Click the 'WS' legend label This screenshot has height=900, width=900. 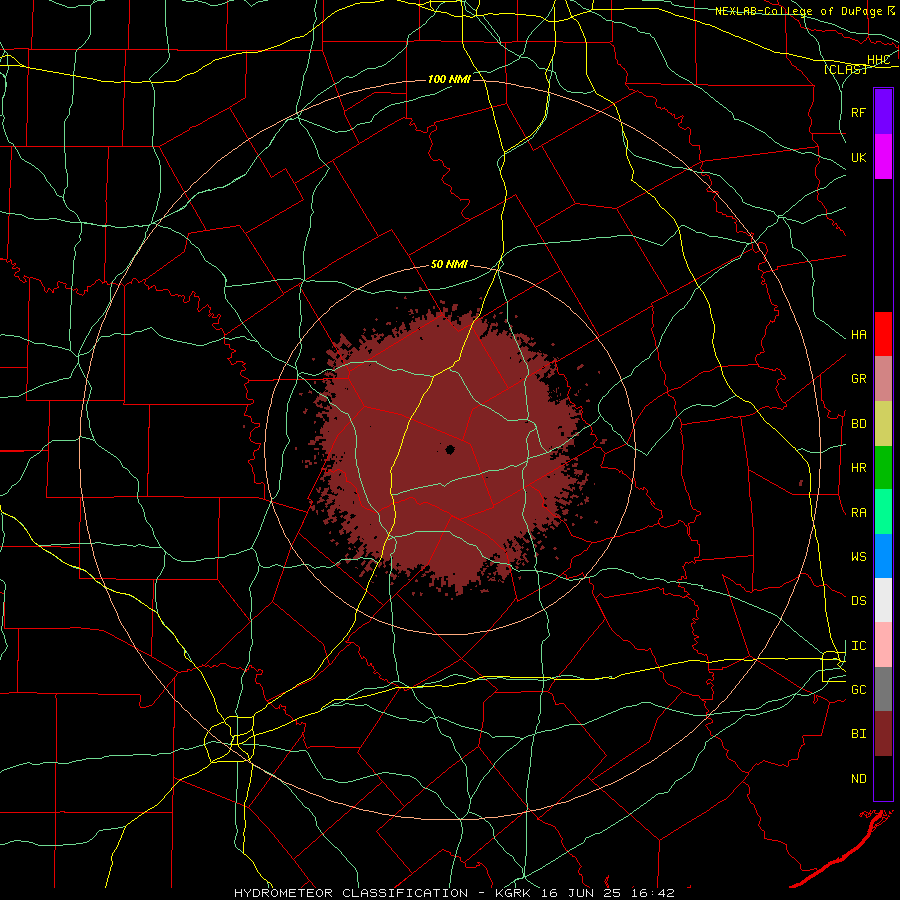(x=858, y=557)
